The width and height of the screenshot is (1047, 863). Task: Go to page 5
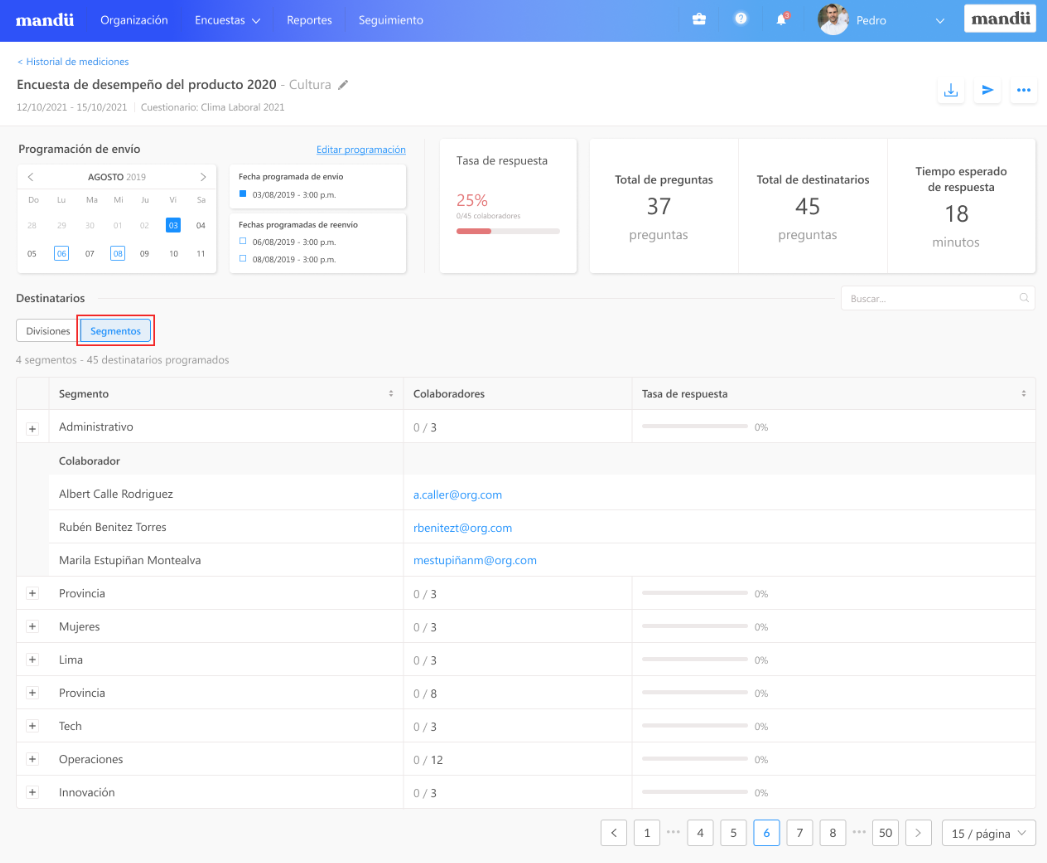tap(733, 833)
